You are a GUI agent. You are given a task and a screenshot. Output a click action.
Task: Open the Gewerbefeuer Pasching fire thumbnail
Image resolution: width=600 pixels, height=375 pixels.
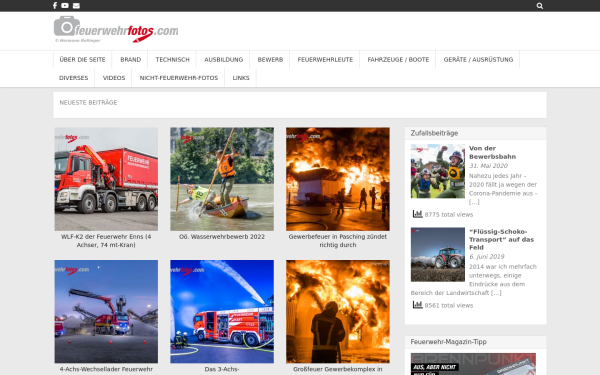pos(338,179)
